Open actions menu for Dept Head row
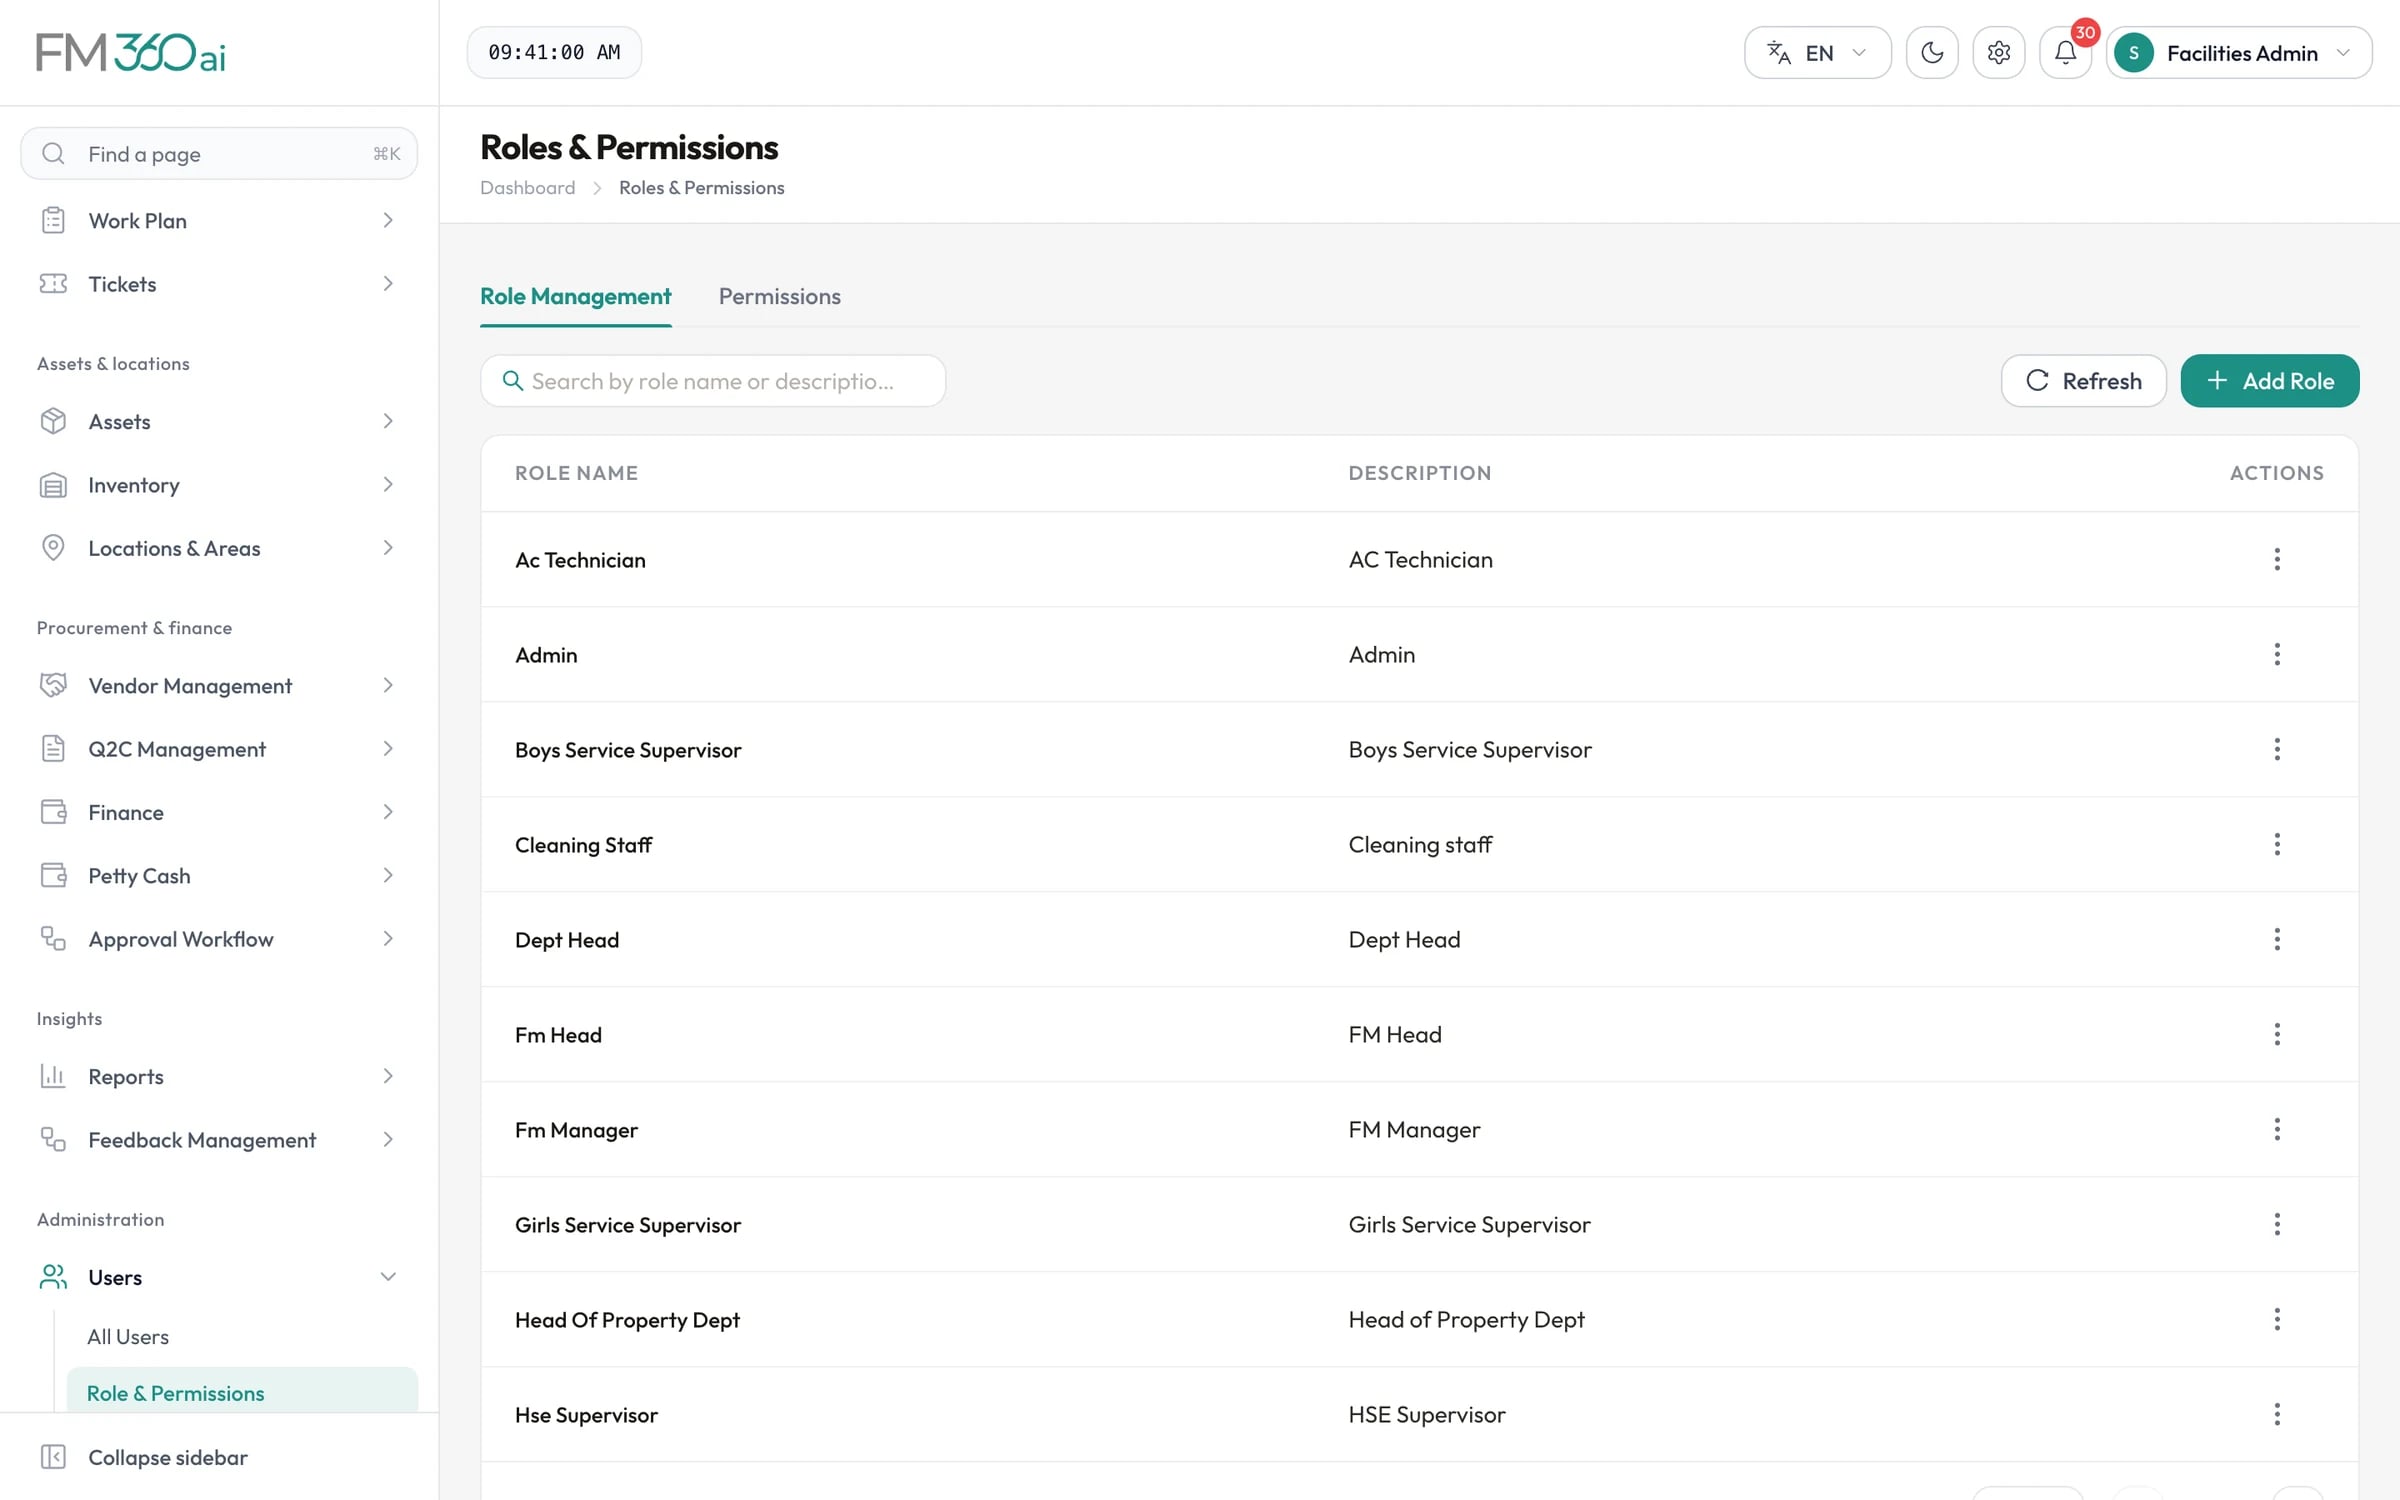2400x1500 pixels. [x=2277, y=939]
